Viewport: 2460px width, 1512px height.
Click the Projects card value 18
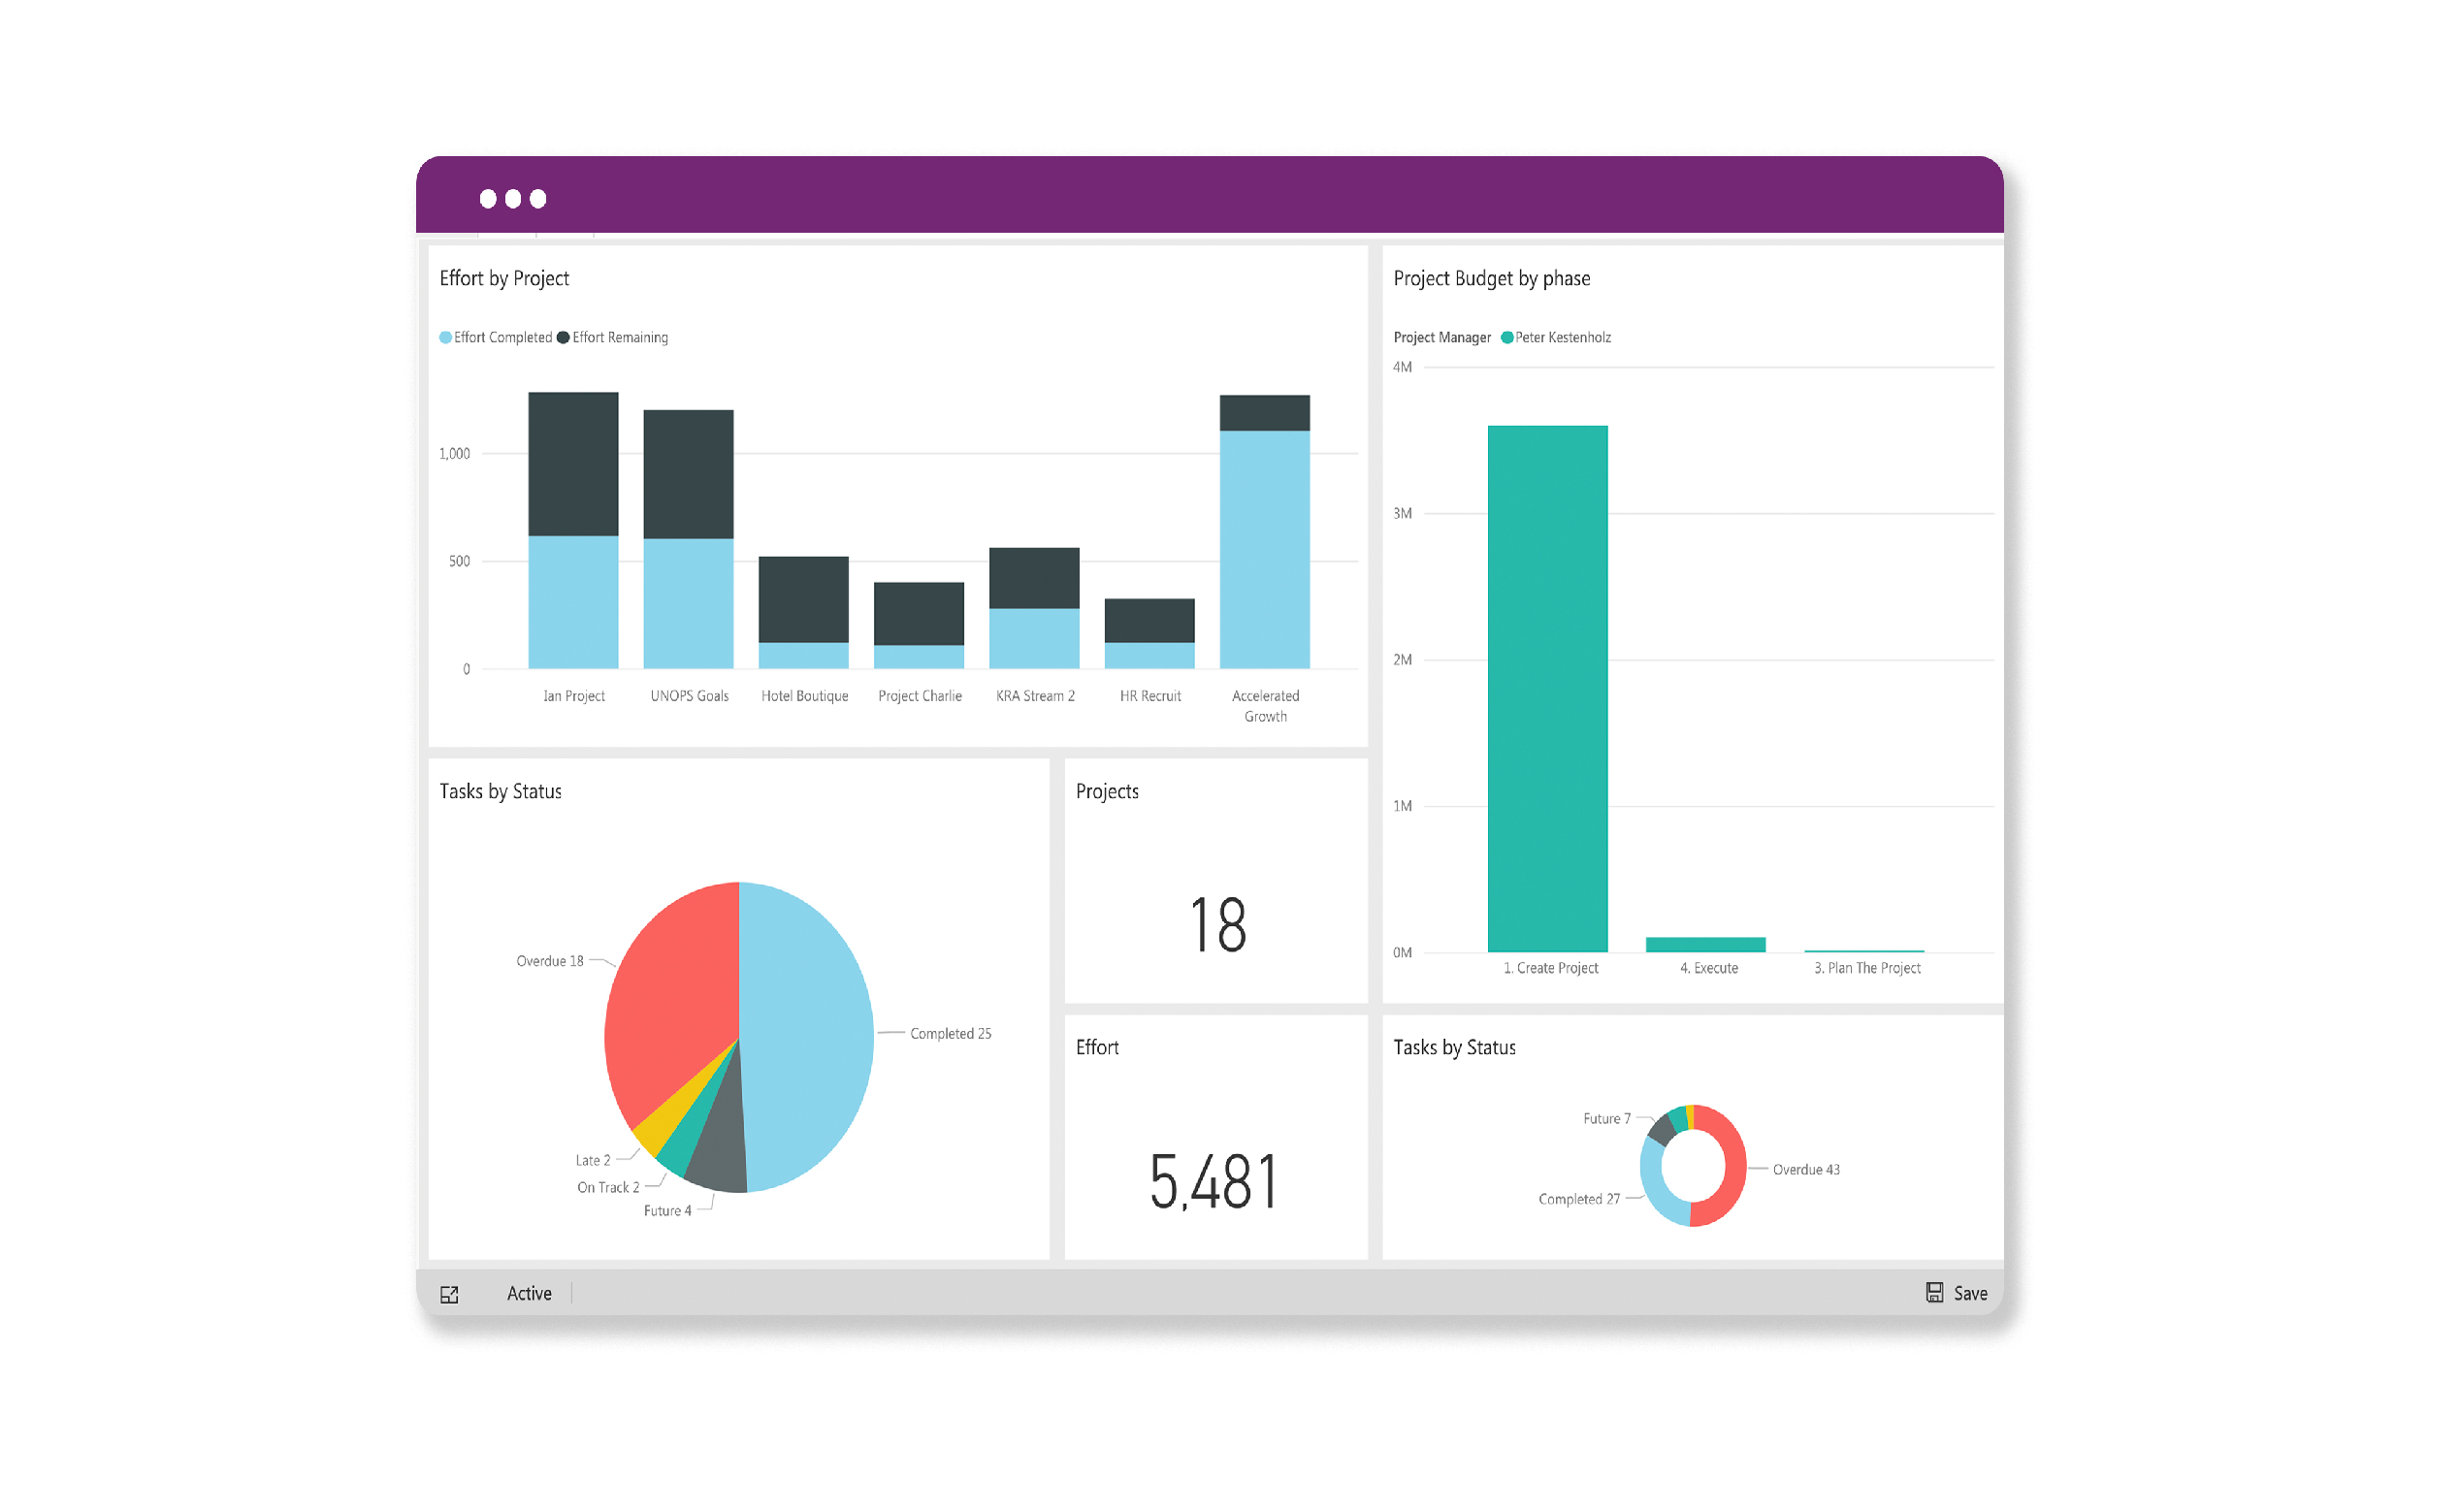(x=1217, y=925)
